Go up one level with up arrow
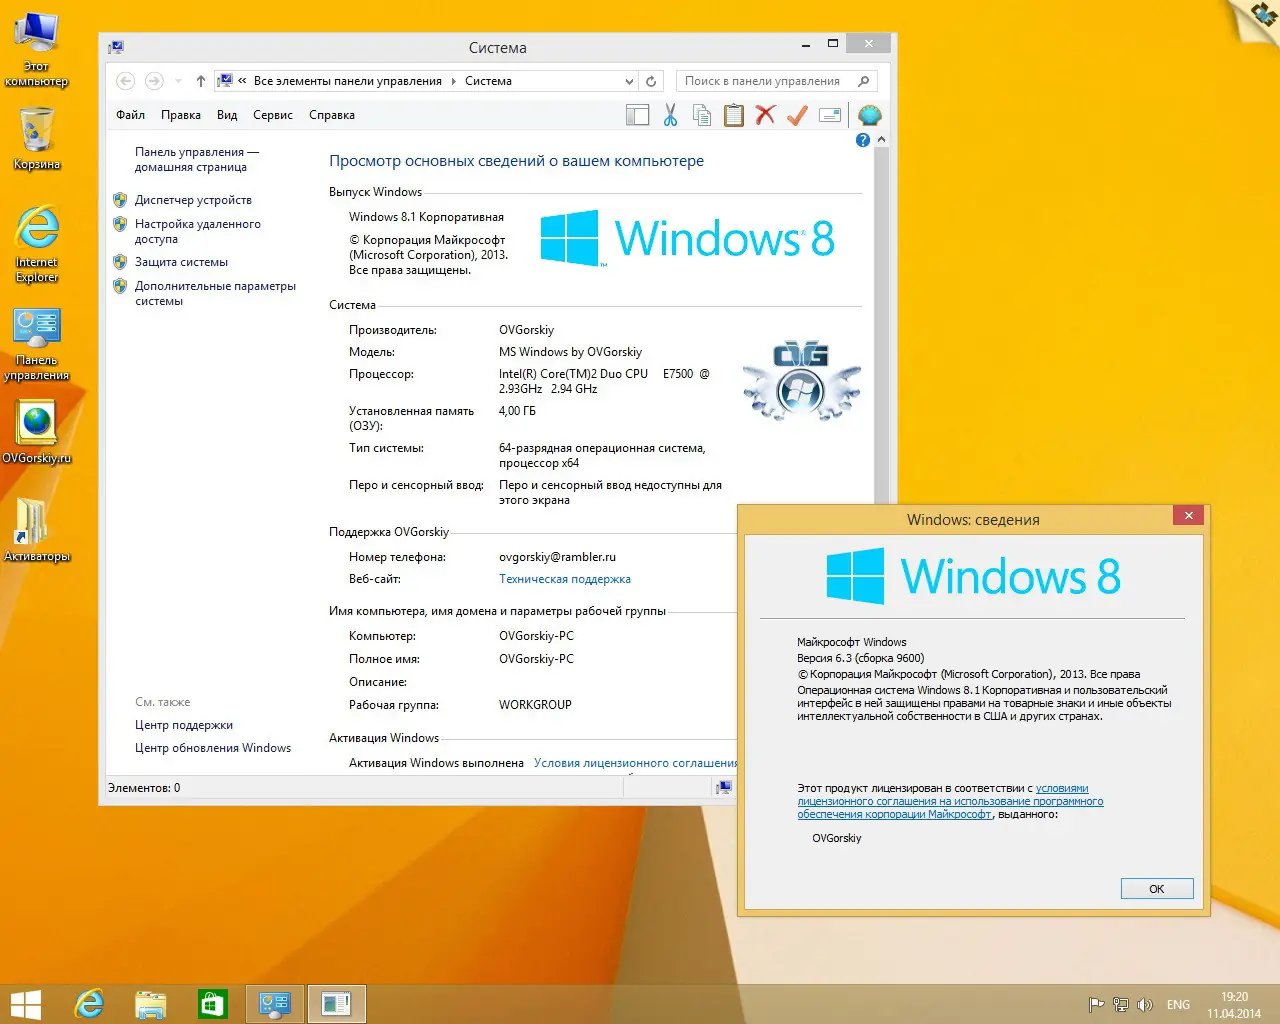The width and height of the screenshot is (1280, 1024). coord(201,81)
